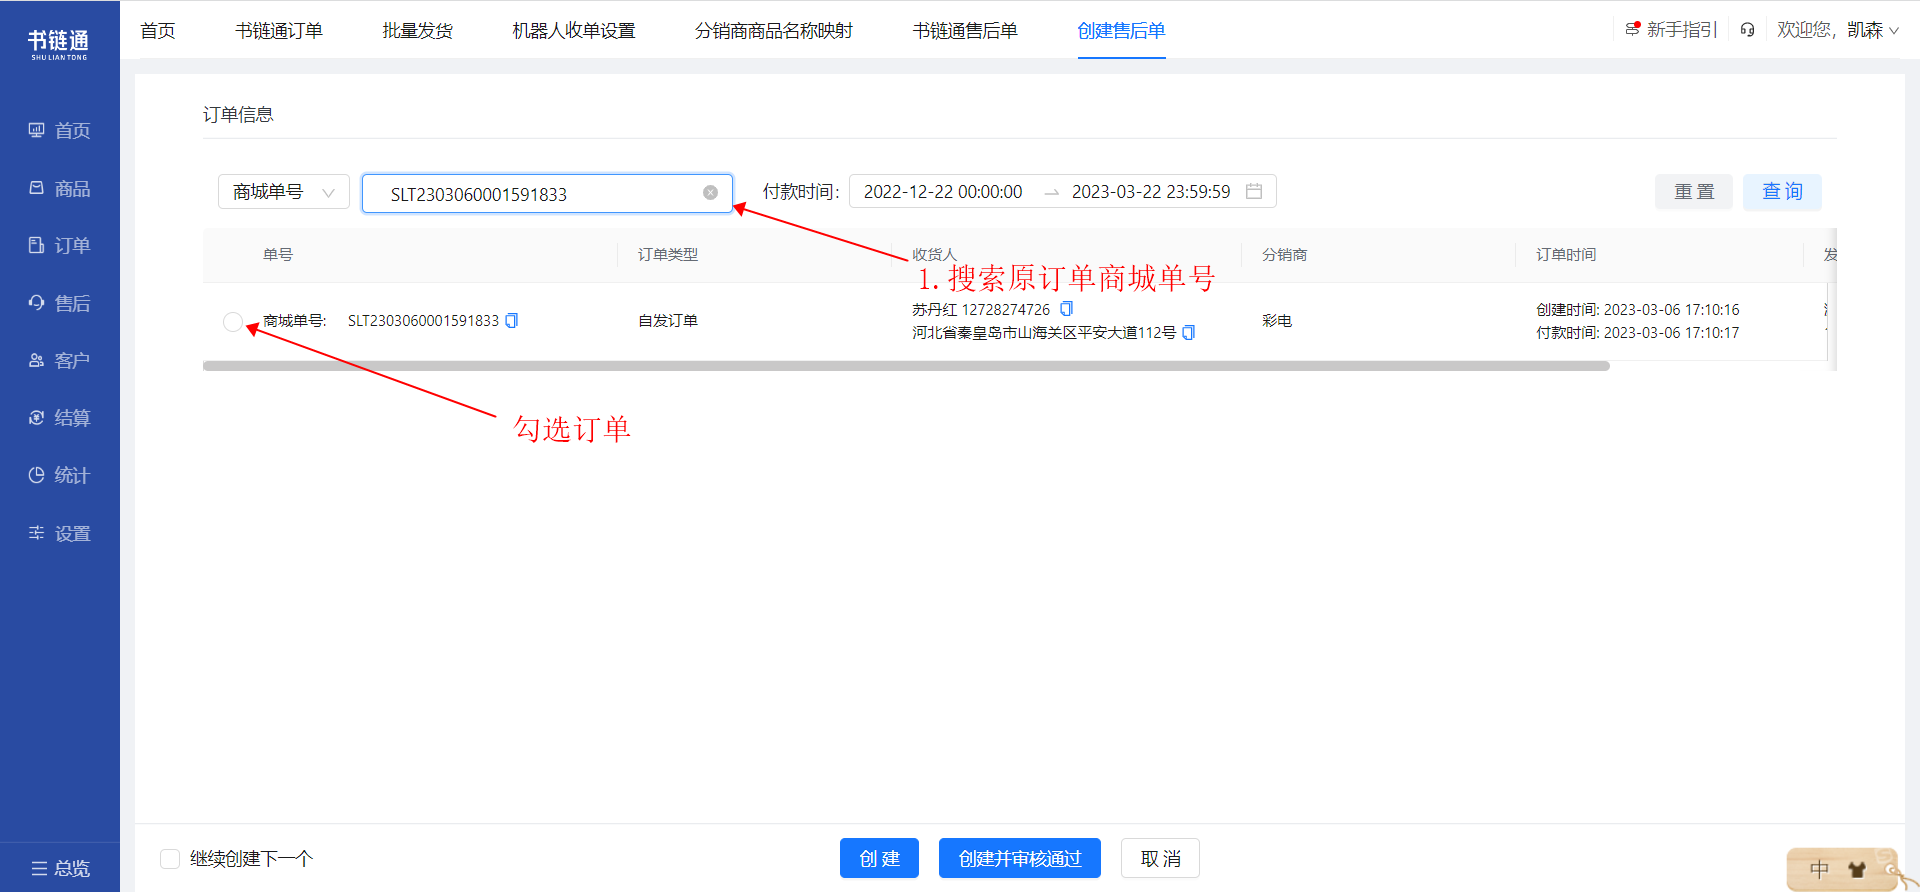Switch to the 书链通订单 tab
The image size is (1920, 892).
pos(279,31)
